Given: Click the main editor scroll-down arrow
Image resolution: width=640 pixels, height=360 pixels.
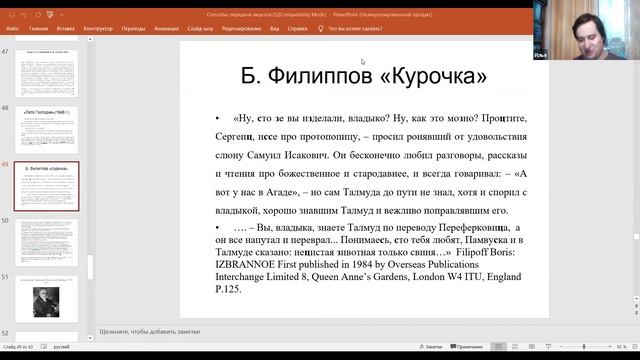Looking at the screenshot, I should click(x=636, y=299).
